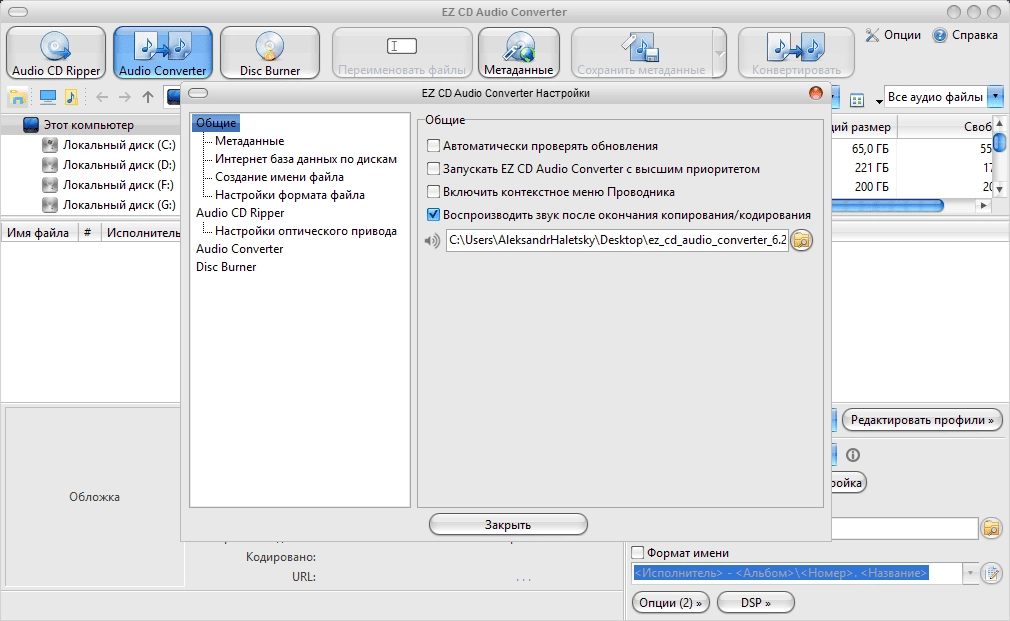Select Настройки оптического привода
The image size is (1010, 621).
[x=306, y=231]
